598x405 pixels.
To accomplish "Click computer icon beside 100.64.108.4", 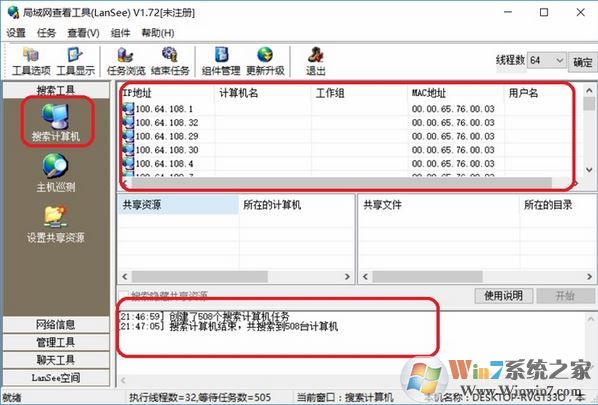I will pos(129,164).
